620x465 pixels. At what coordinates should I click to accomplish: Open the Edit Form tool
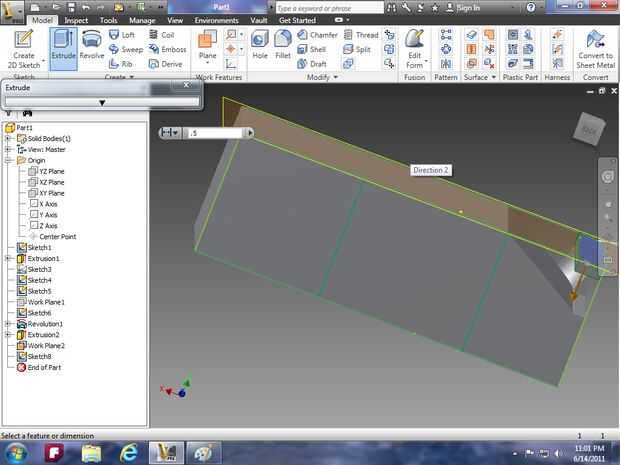pos(414,49)
